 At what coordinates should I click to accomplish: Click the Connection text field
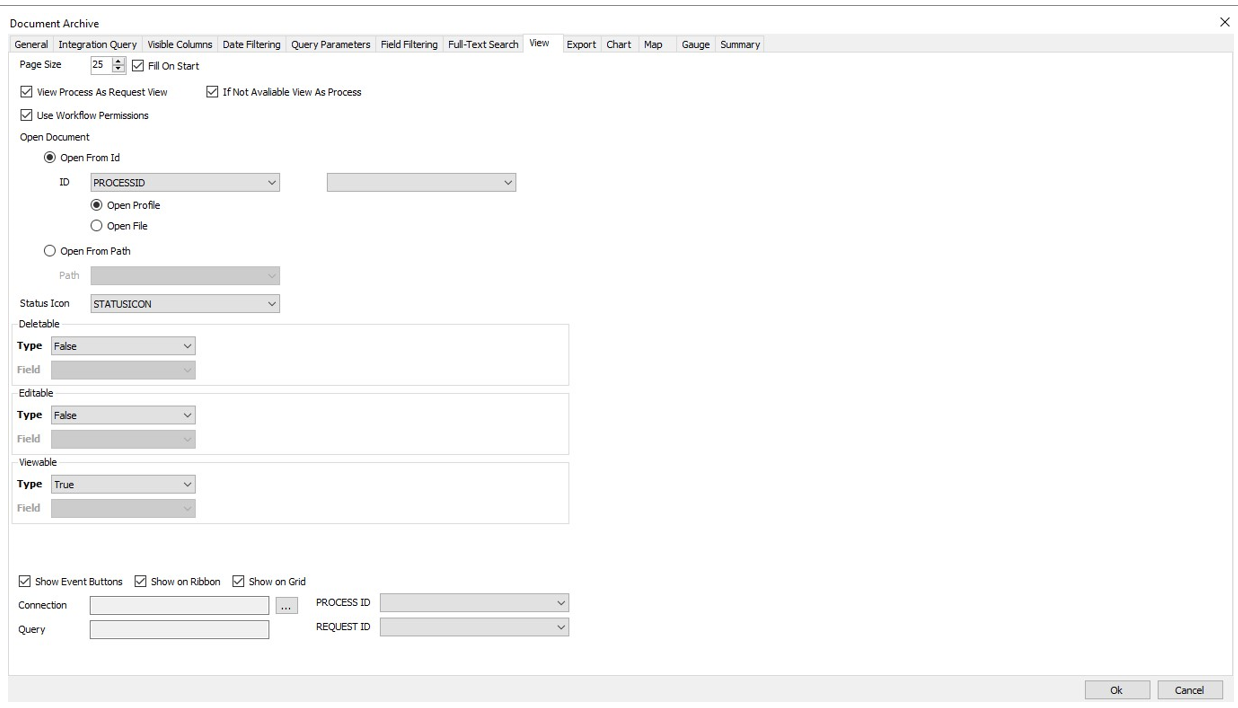(180, 605)
